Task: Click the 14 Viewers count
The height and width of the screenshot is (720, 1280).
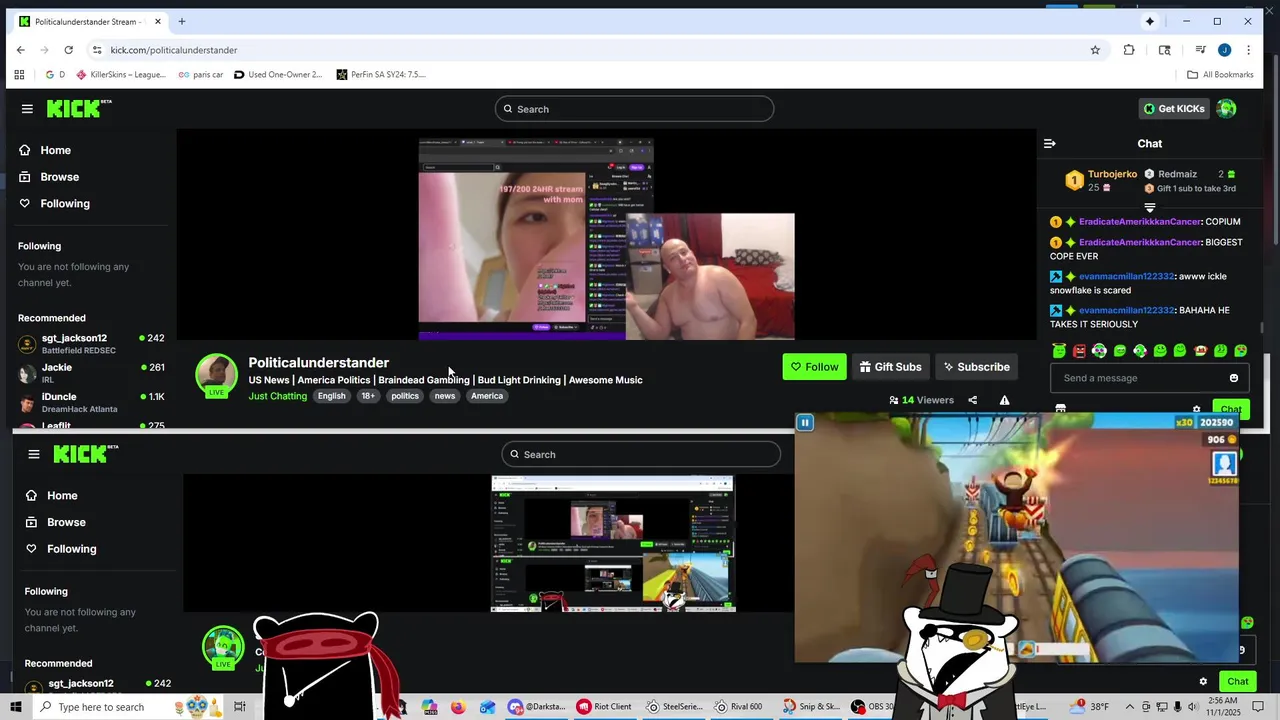Action: [x=921, y=400]
